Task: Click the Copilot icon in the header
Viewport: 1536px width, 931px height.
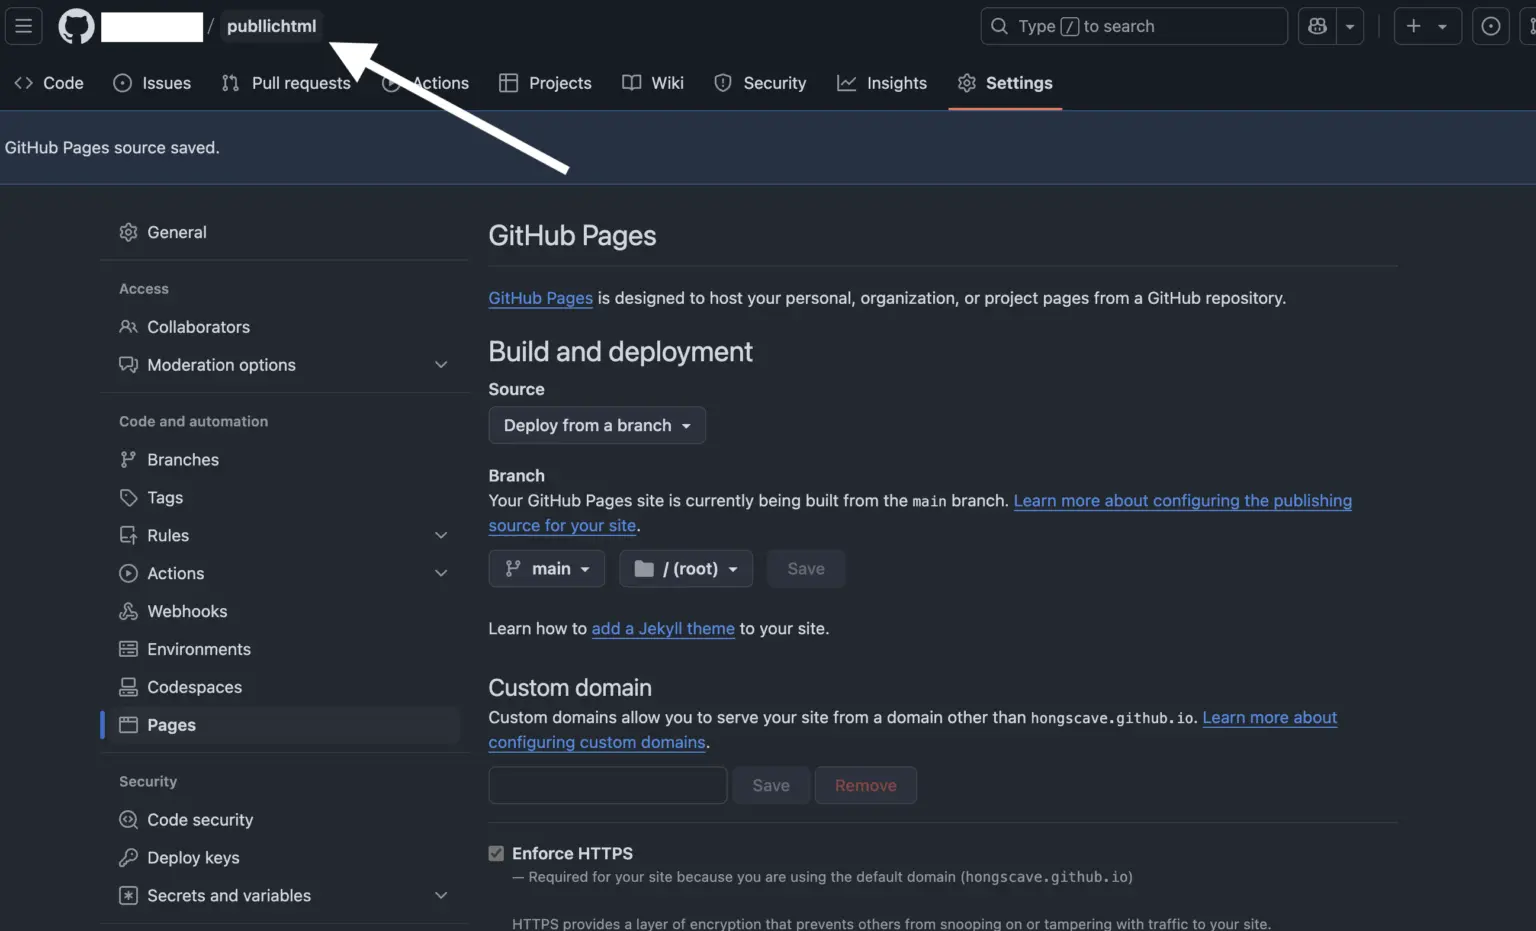Action: [x=1317, y=26]
